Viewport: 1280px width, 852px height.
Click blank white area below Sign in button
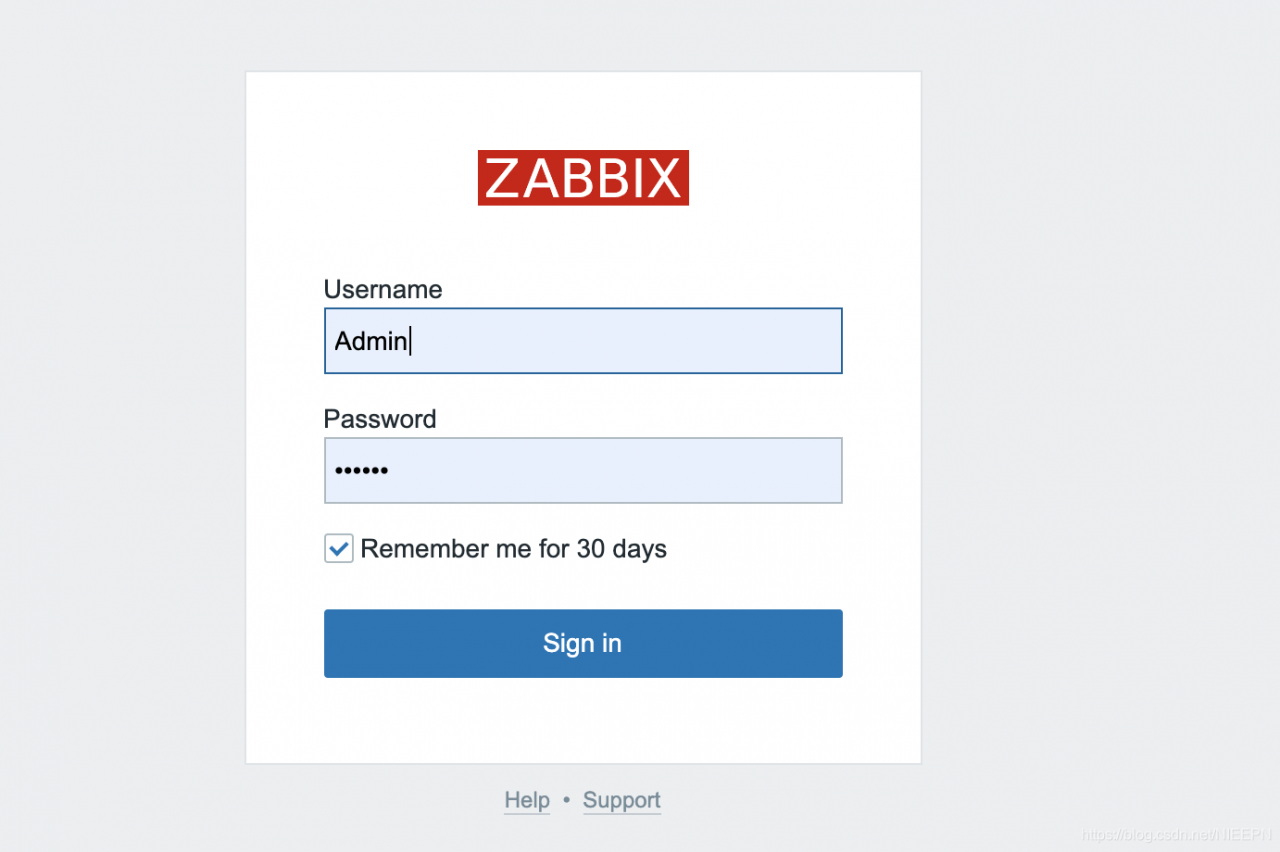[583, 720]
